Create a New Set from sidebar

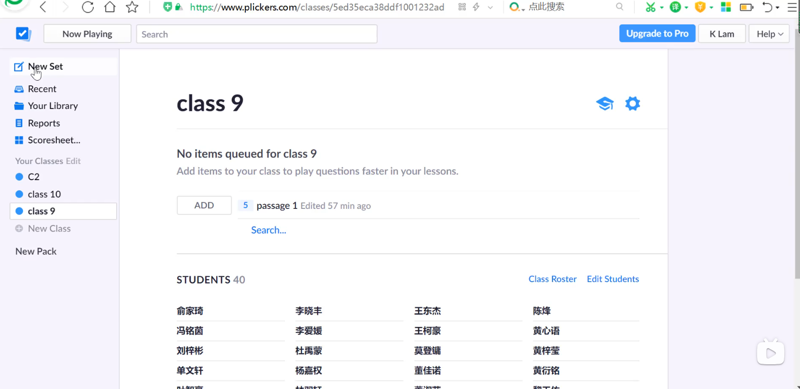click(63, 66)
